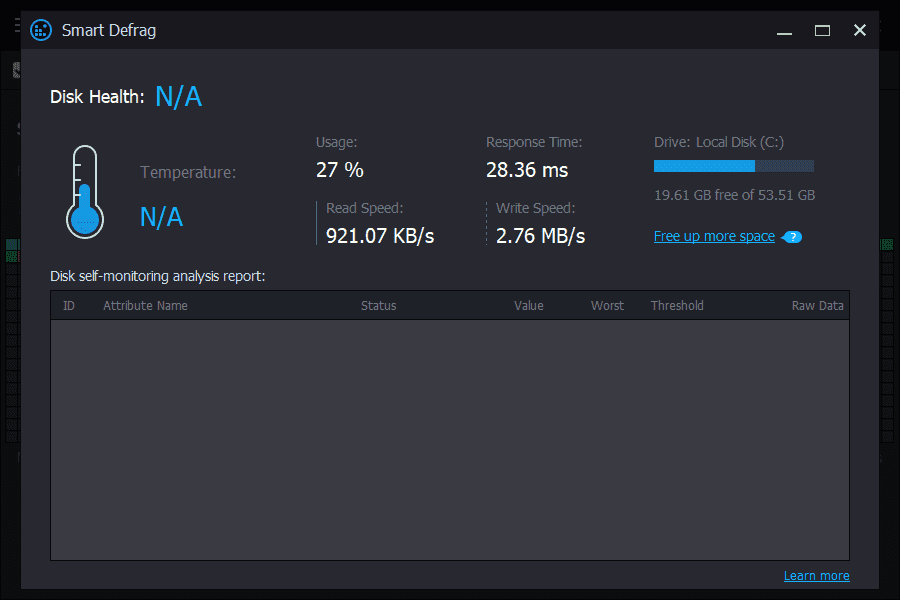Click the Disk self-monitoring analysis report heading
Screen dimensions: 900x600
coord(157,276)
